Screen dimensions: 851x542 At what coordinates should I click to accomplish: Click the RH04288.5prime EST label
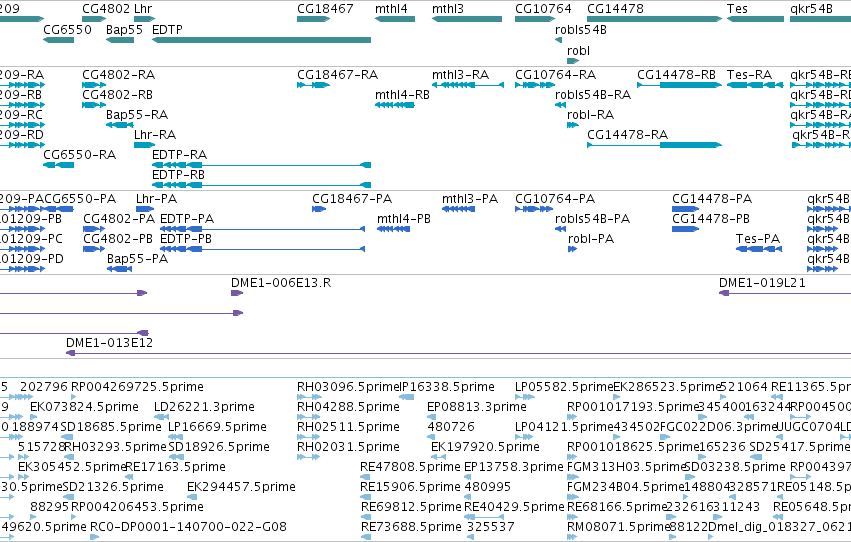pyautogui.click(x=348, y=407)
